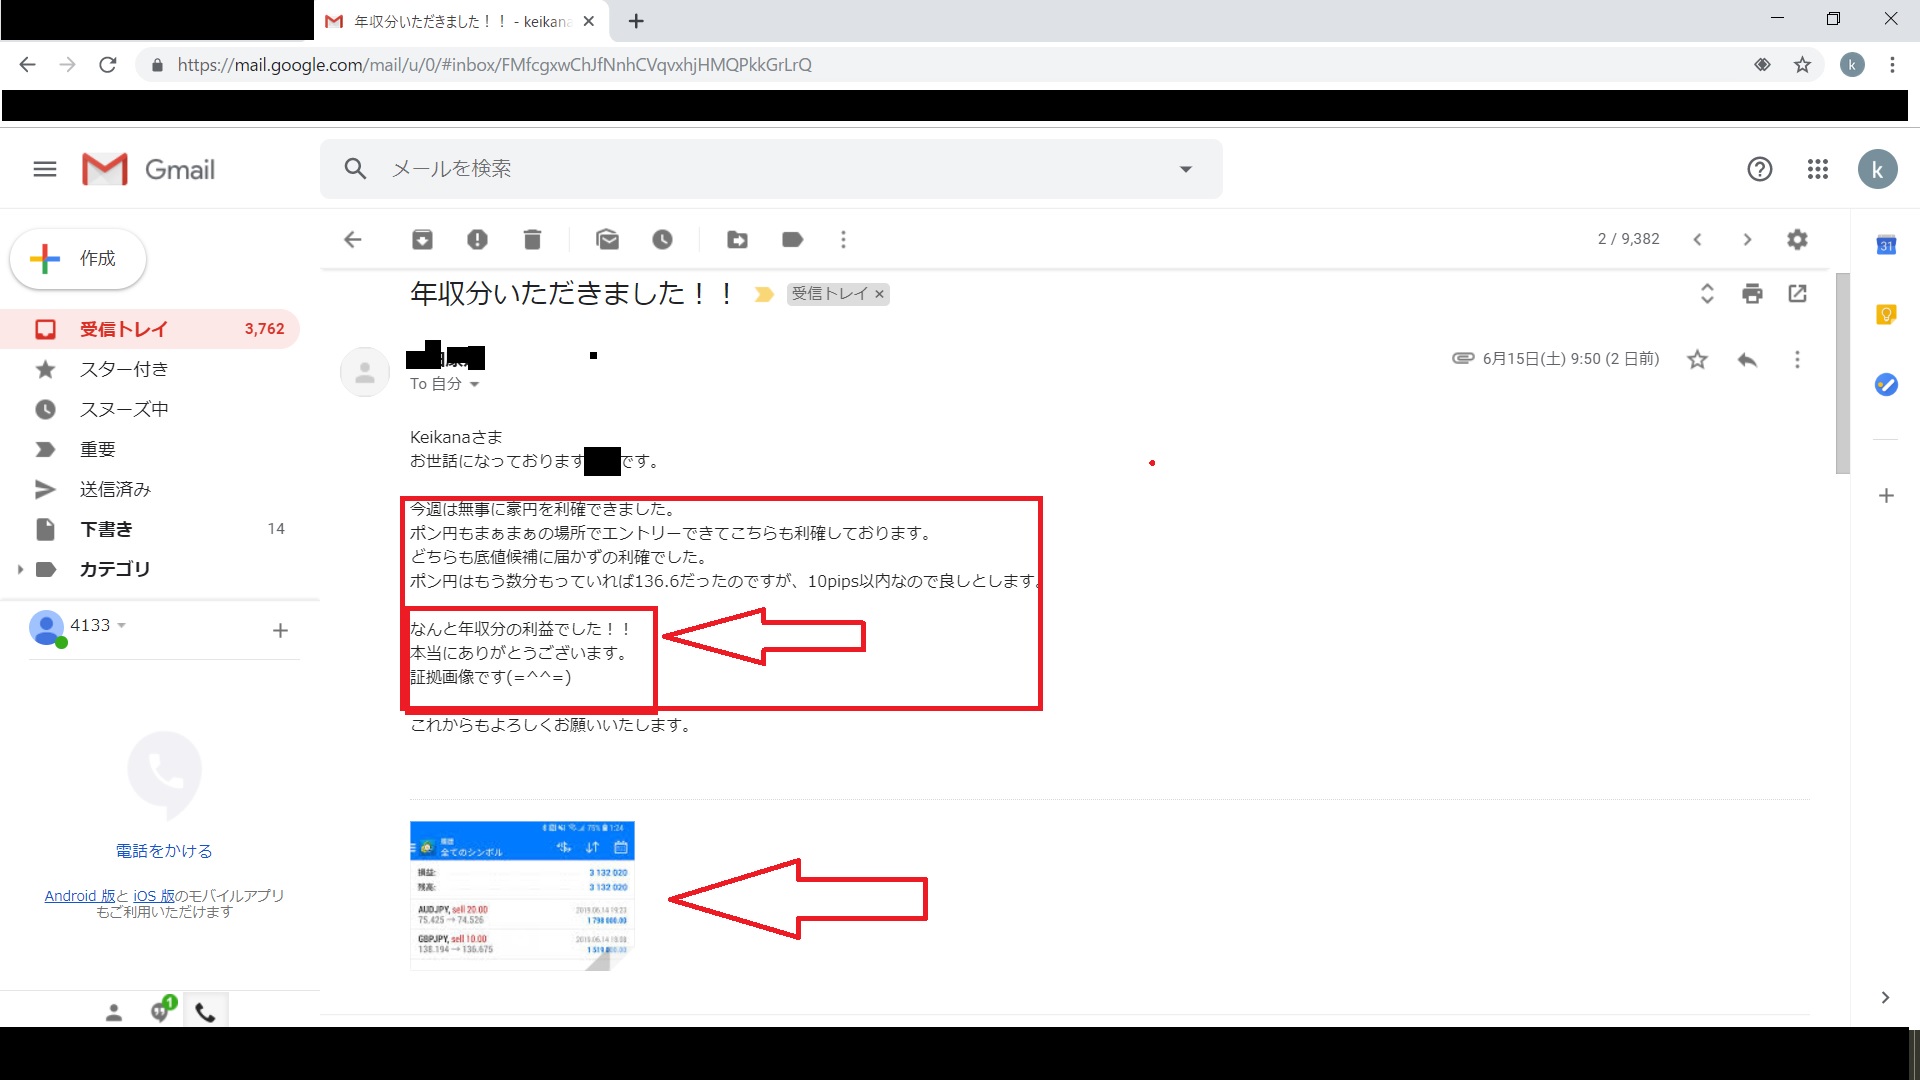Open the Labels icon in toolbar

(x=792, y=239)
